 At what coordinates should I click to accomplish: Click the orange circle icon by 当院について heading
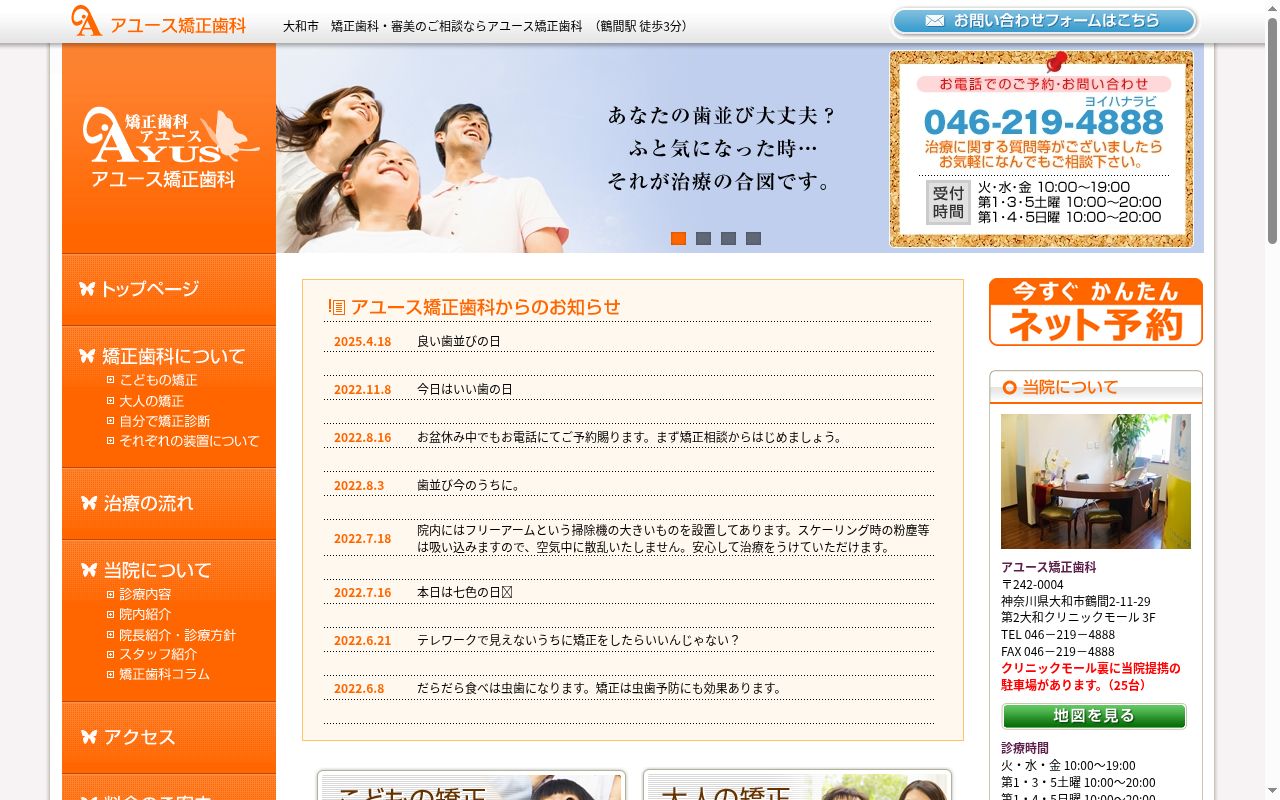[1009, 387]
